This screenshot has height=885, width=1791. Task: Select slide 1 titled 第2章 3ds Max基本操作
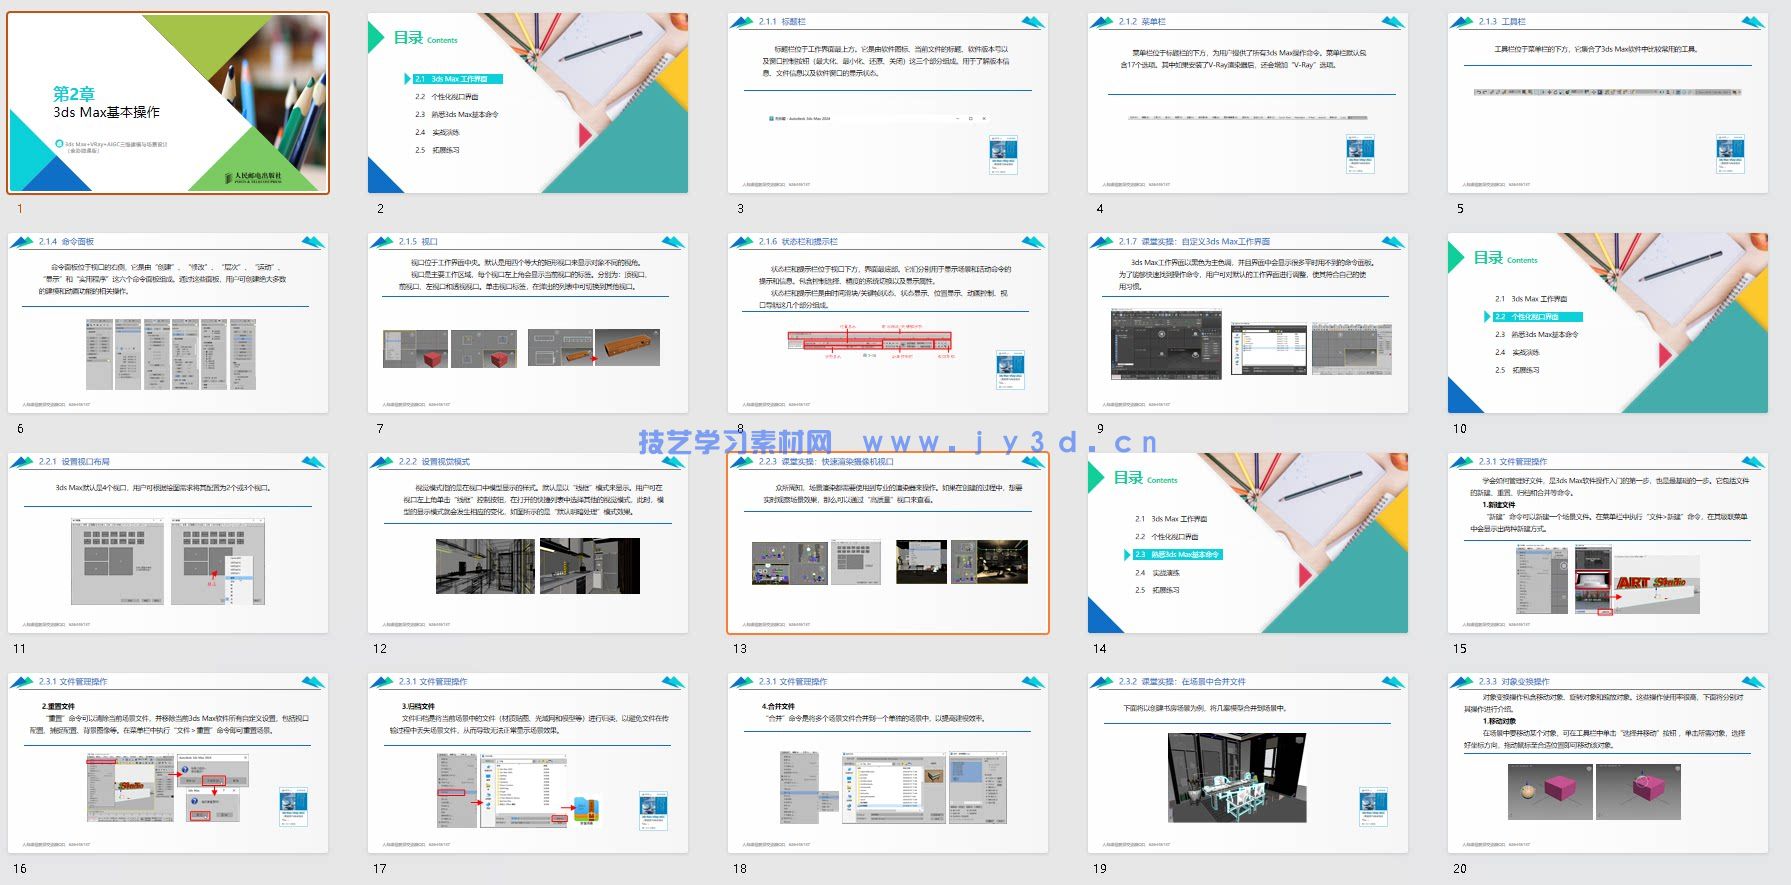(x=168, y=103)
